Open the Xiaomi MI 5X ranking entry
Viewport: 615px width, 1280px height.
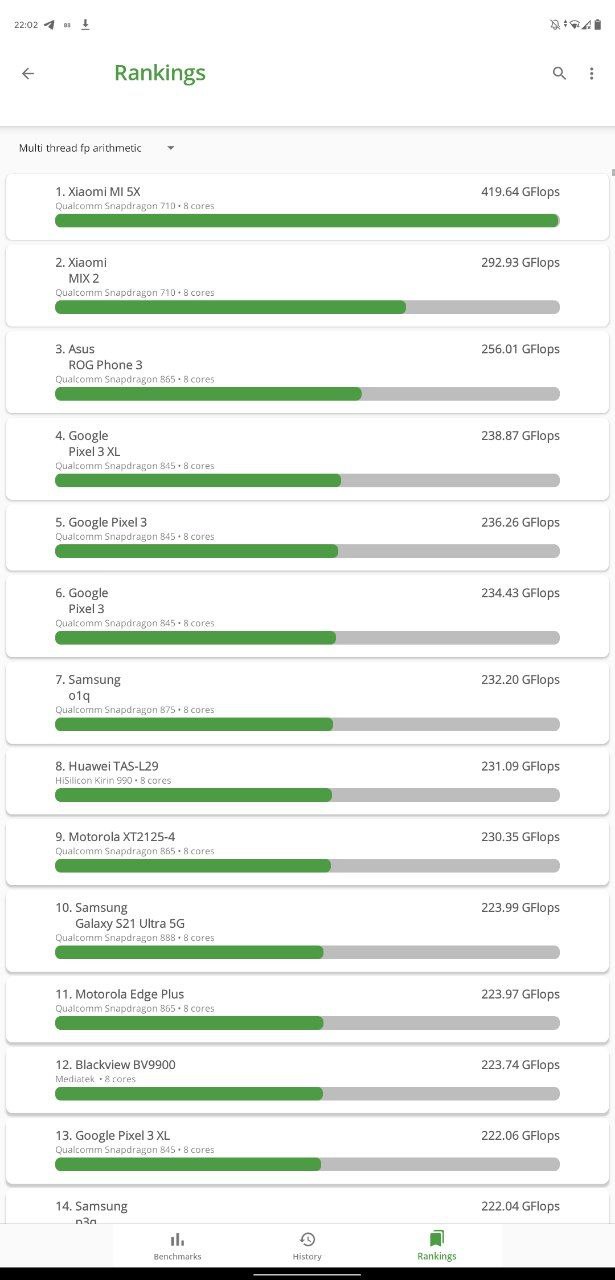pyautogui.click(x=307, y=207)
